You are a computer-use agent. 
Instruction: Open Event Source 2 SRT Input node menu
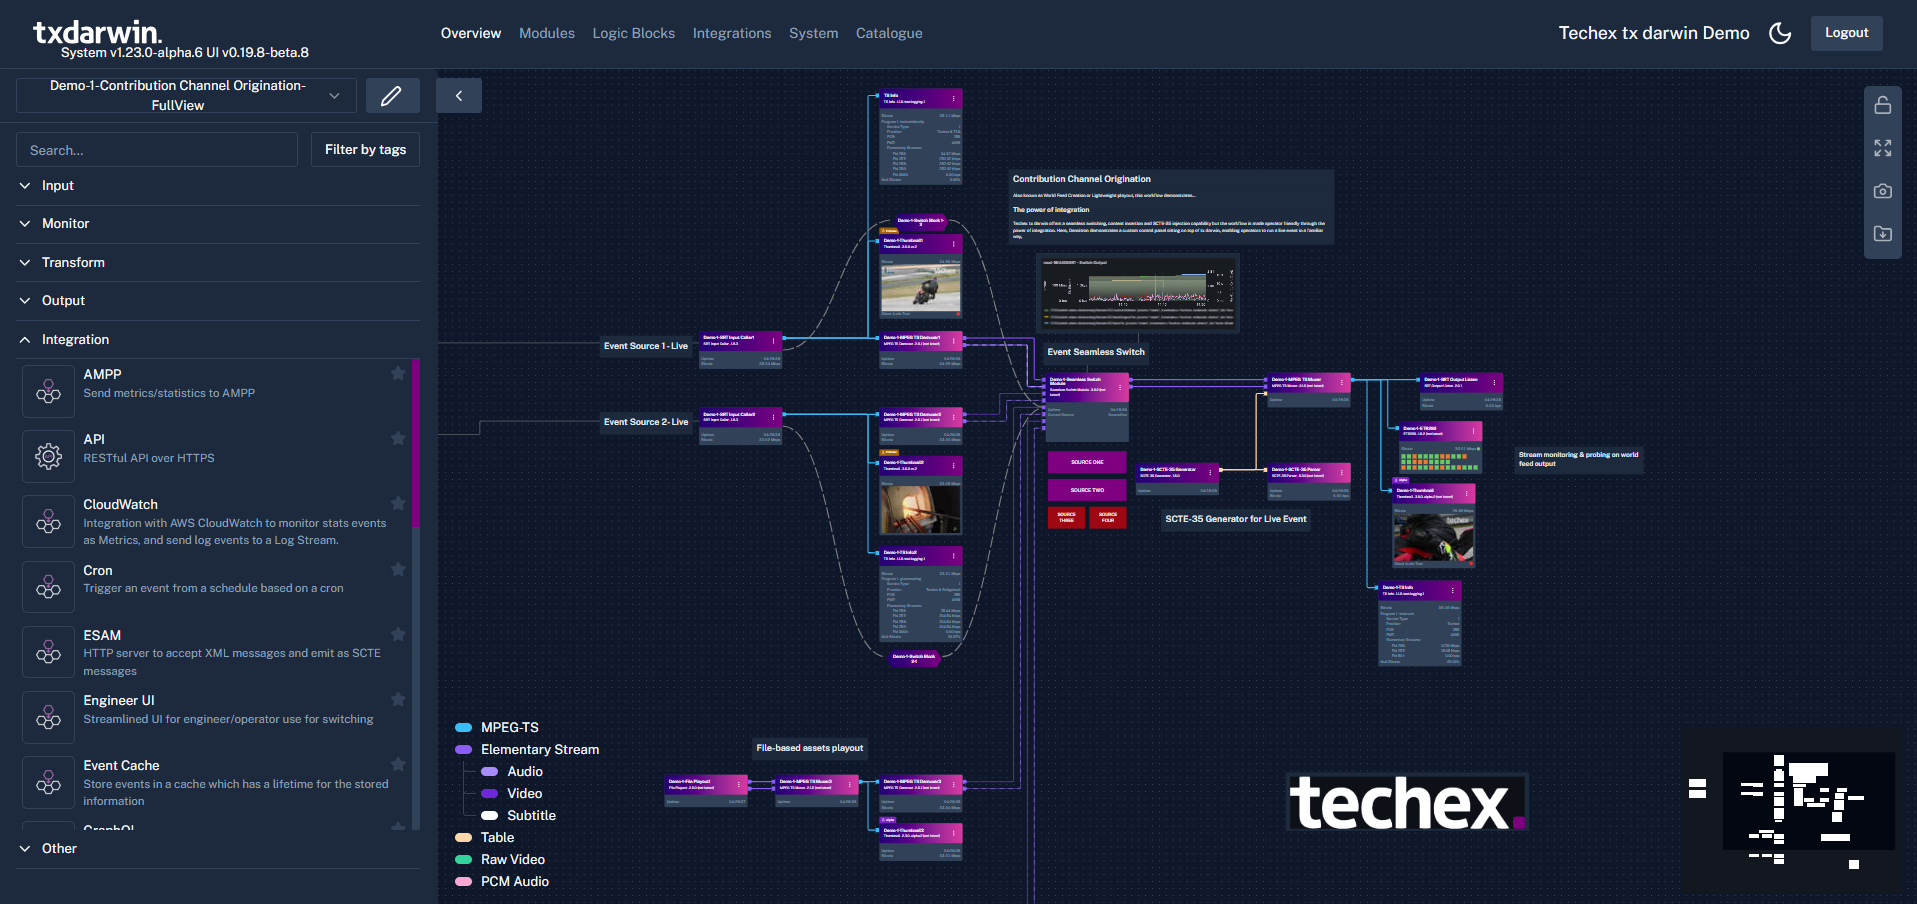pos(773,417)
